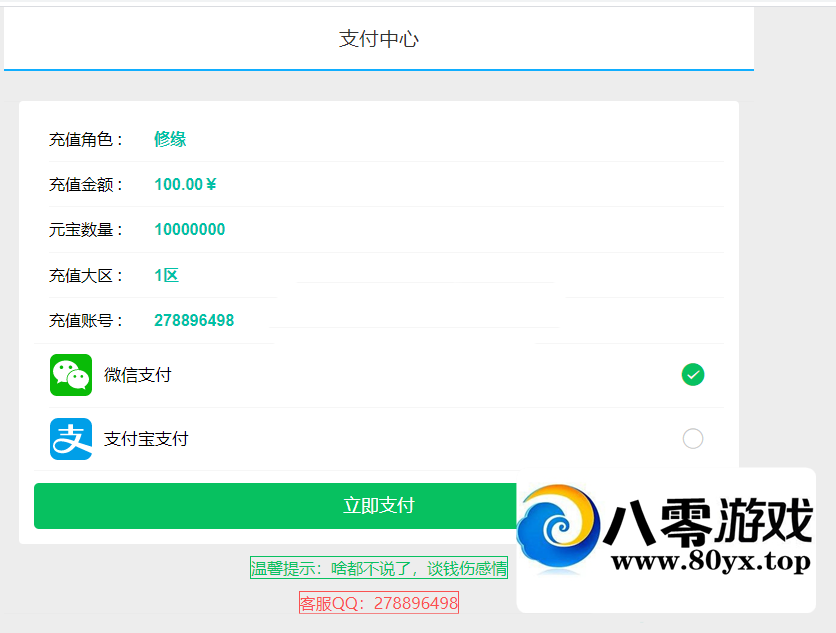This screenshot has width=836, height=633.
Task: Click the amount value 100.00￥
Action: pyautogui.click(x=185, y=185)
